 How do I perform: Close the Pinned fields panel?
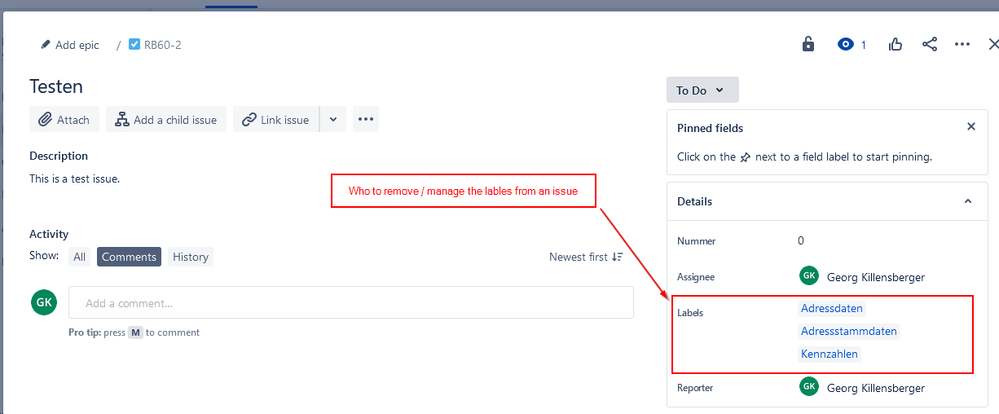[x=971, y=127]
